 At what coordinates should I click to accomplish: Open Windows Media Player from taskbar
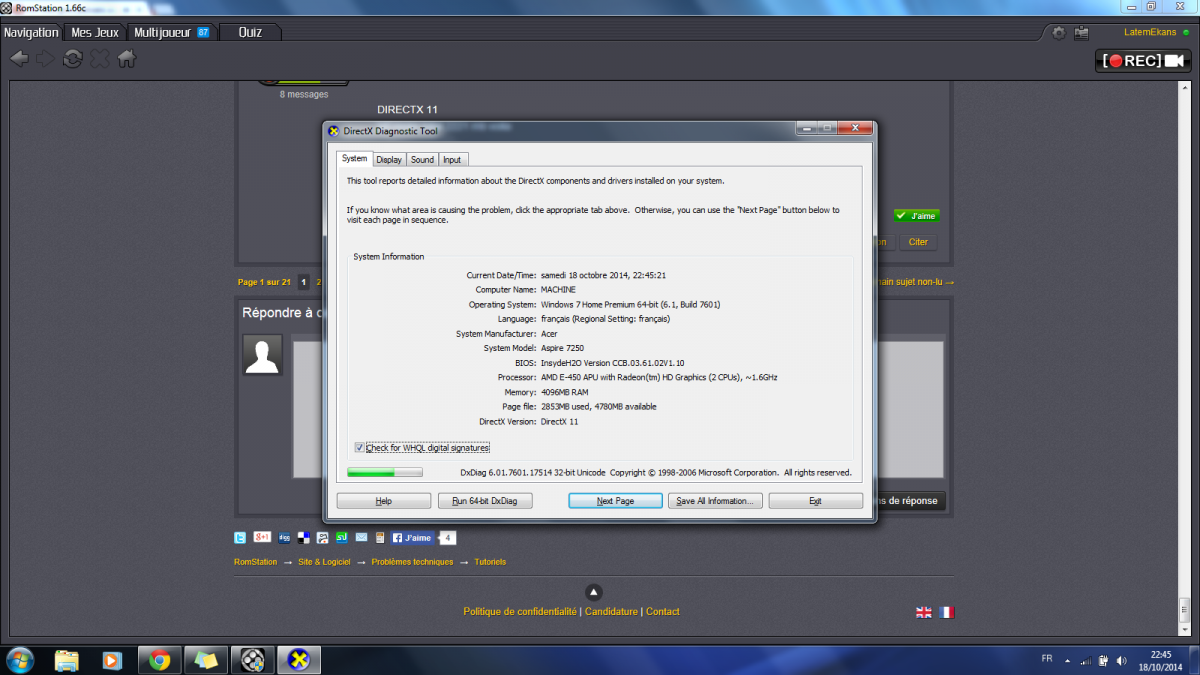point(113,660)
